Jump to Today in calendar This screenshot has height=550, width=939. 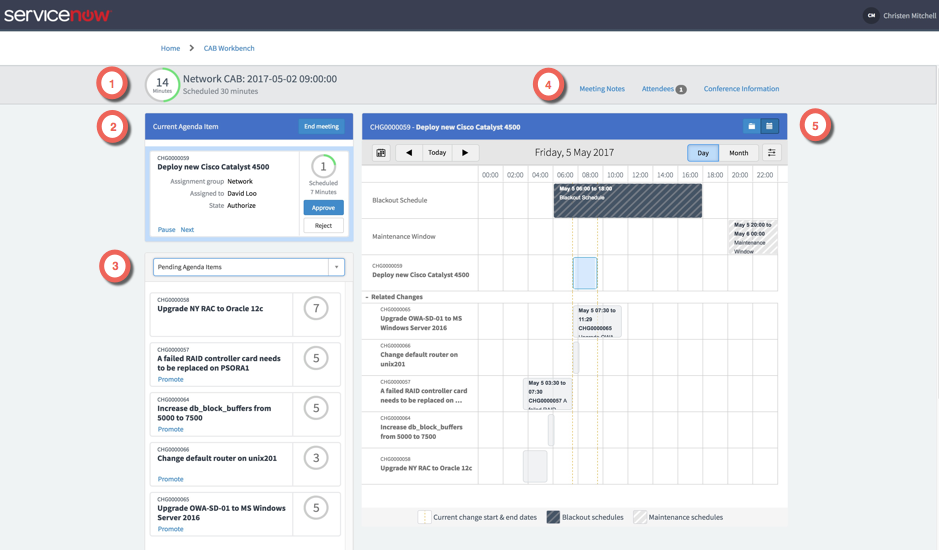pos(437,153)
